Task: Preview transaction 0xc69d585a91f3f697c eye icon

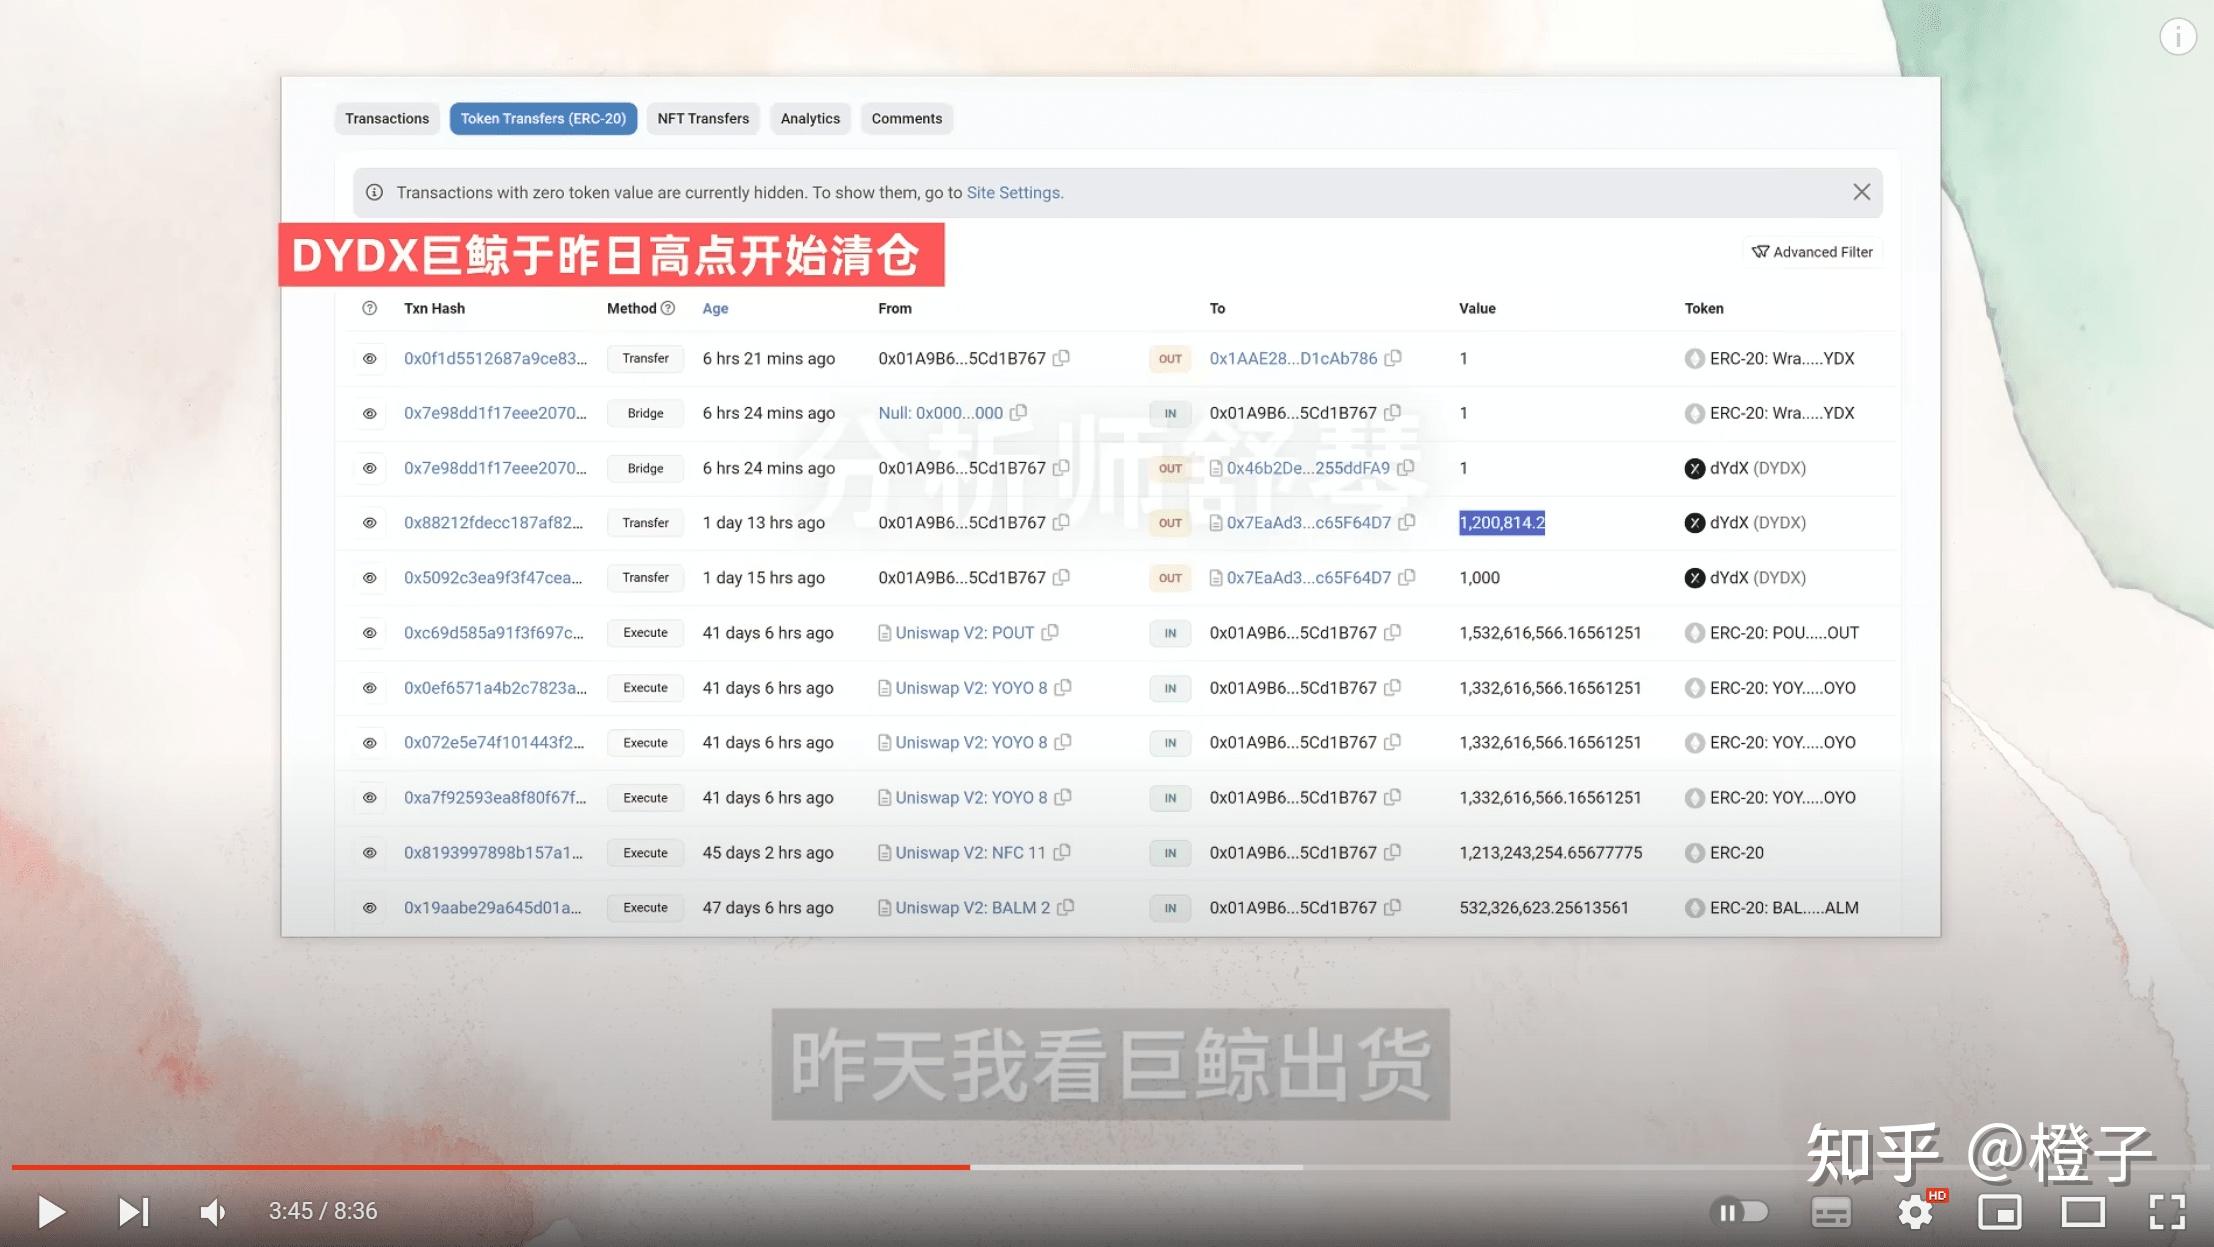Action: tap(369, 633)
